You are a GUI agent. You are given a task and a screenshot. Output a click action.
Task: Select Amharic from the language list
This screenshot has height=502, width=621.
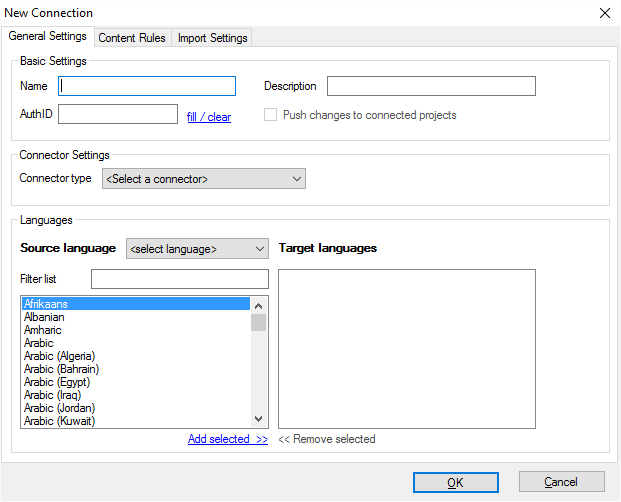(x=43, y=330)
